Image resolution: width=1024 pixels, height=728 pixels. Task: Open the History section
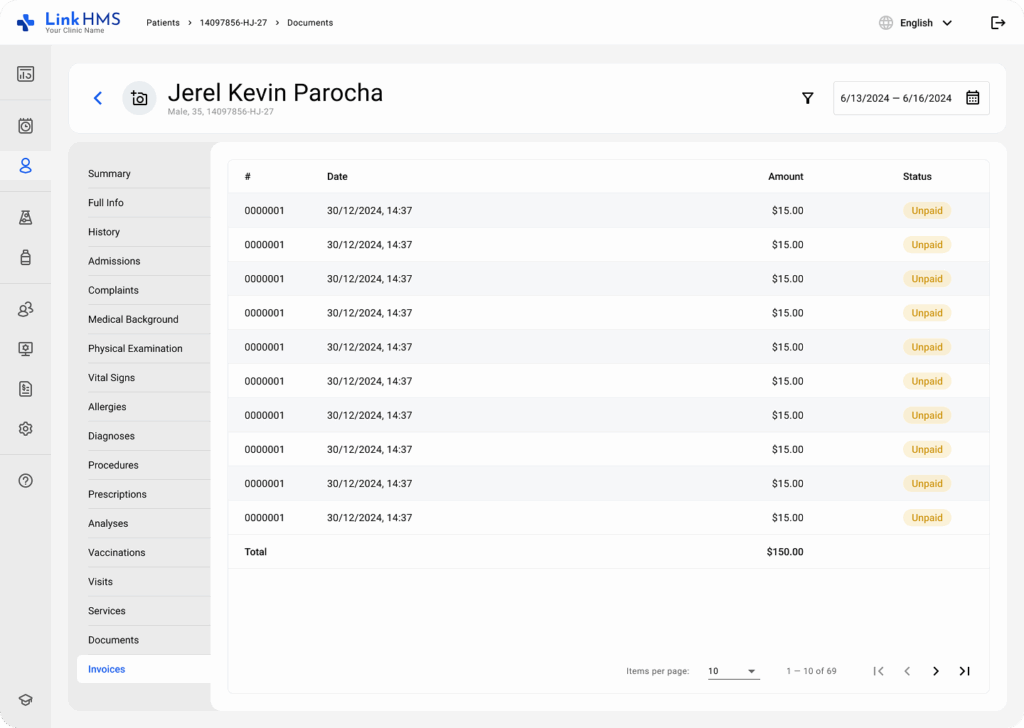(x=104, y=232)
